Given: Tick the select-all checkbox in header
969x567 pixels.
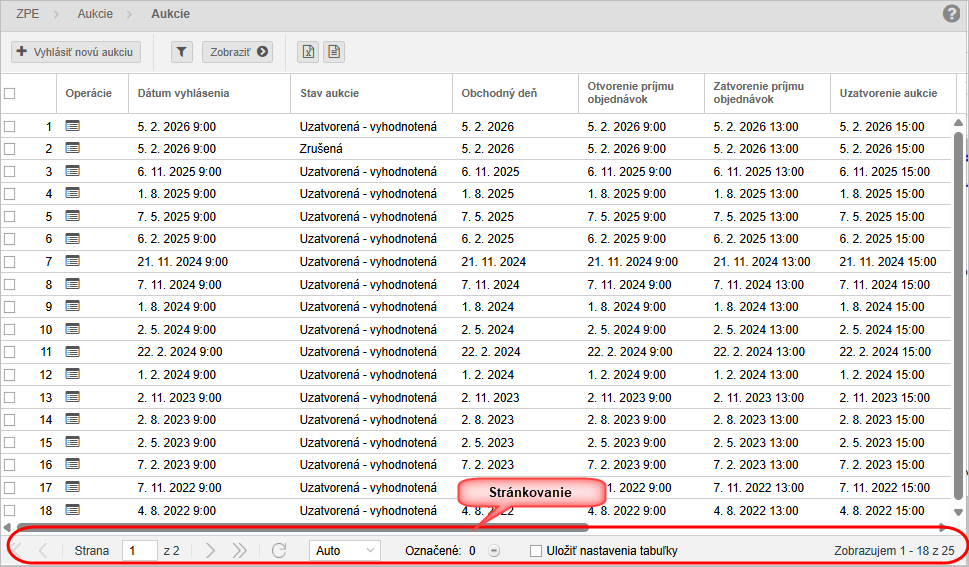Looking at the screenshot, I should click(x=10, y=94).
